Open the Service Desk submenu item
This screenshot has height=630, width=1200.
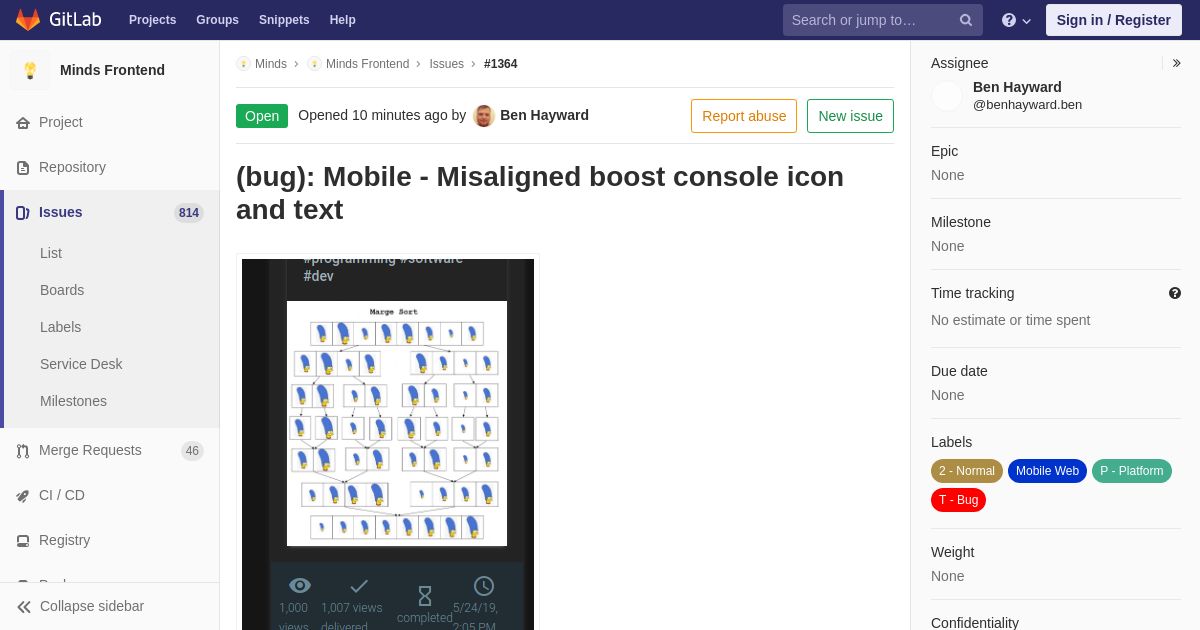[x=81, y=364]
